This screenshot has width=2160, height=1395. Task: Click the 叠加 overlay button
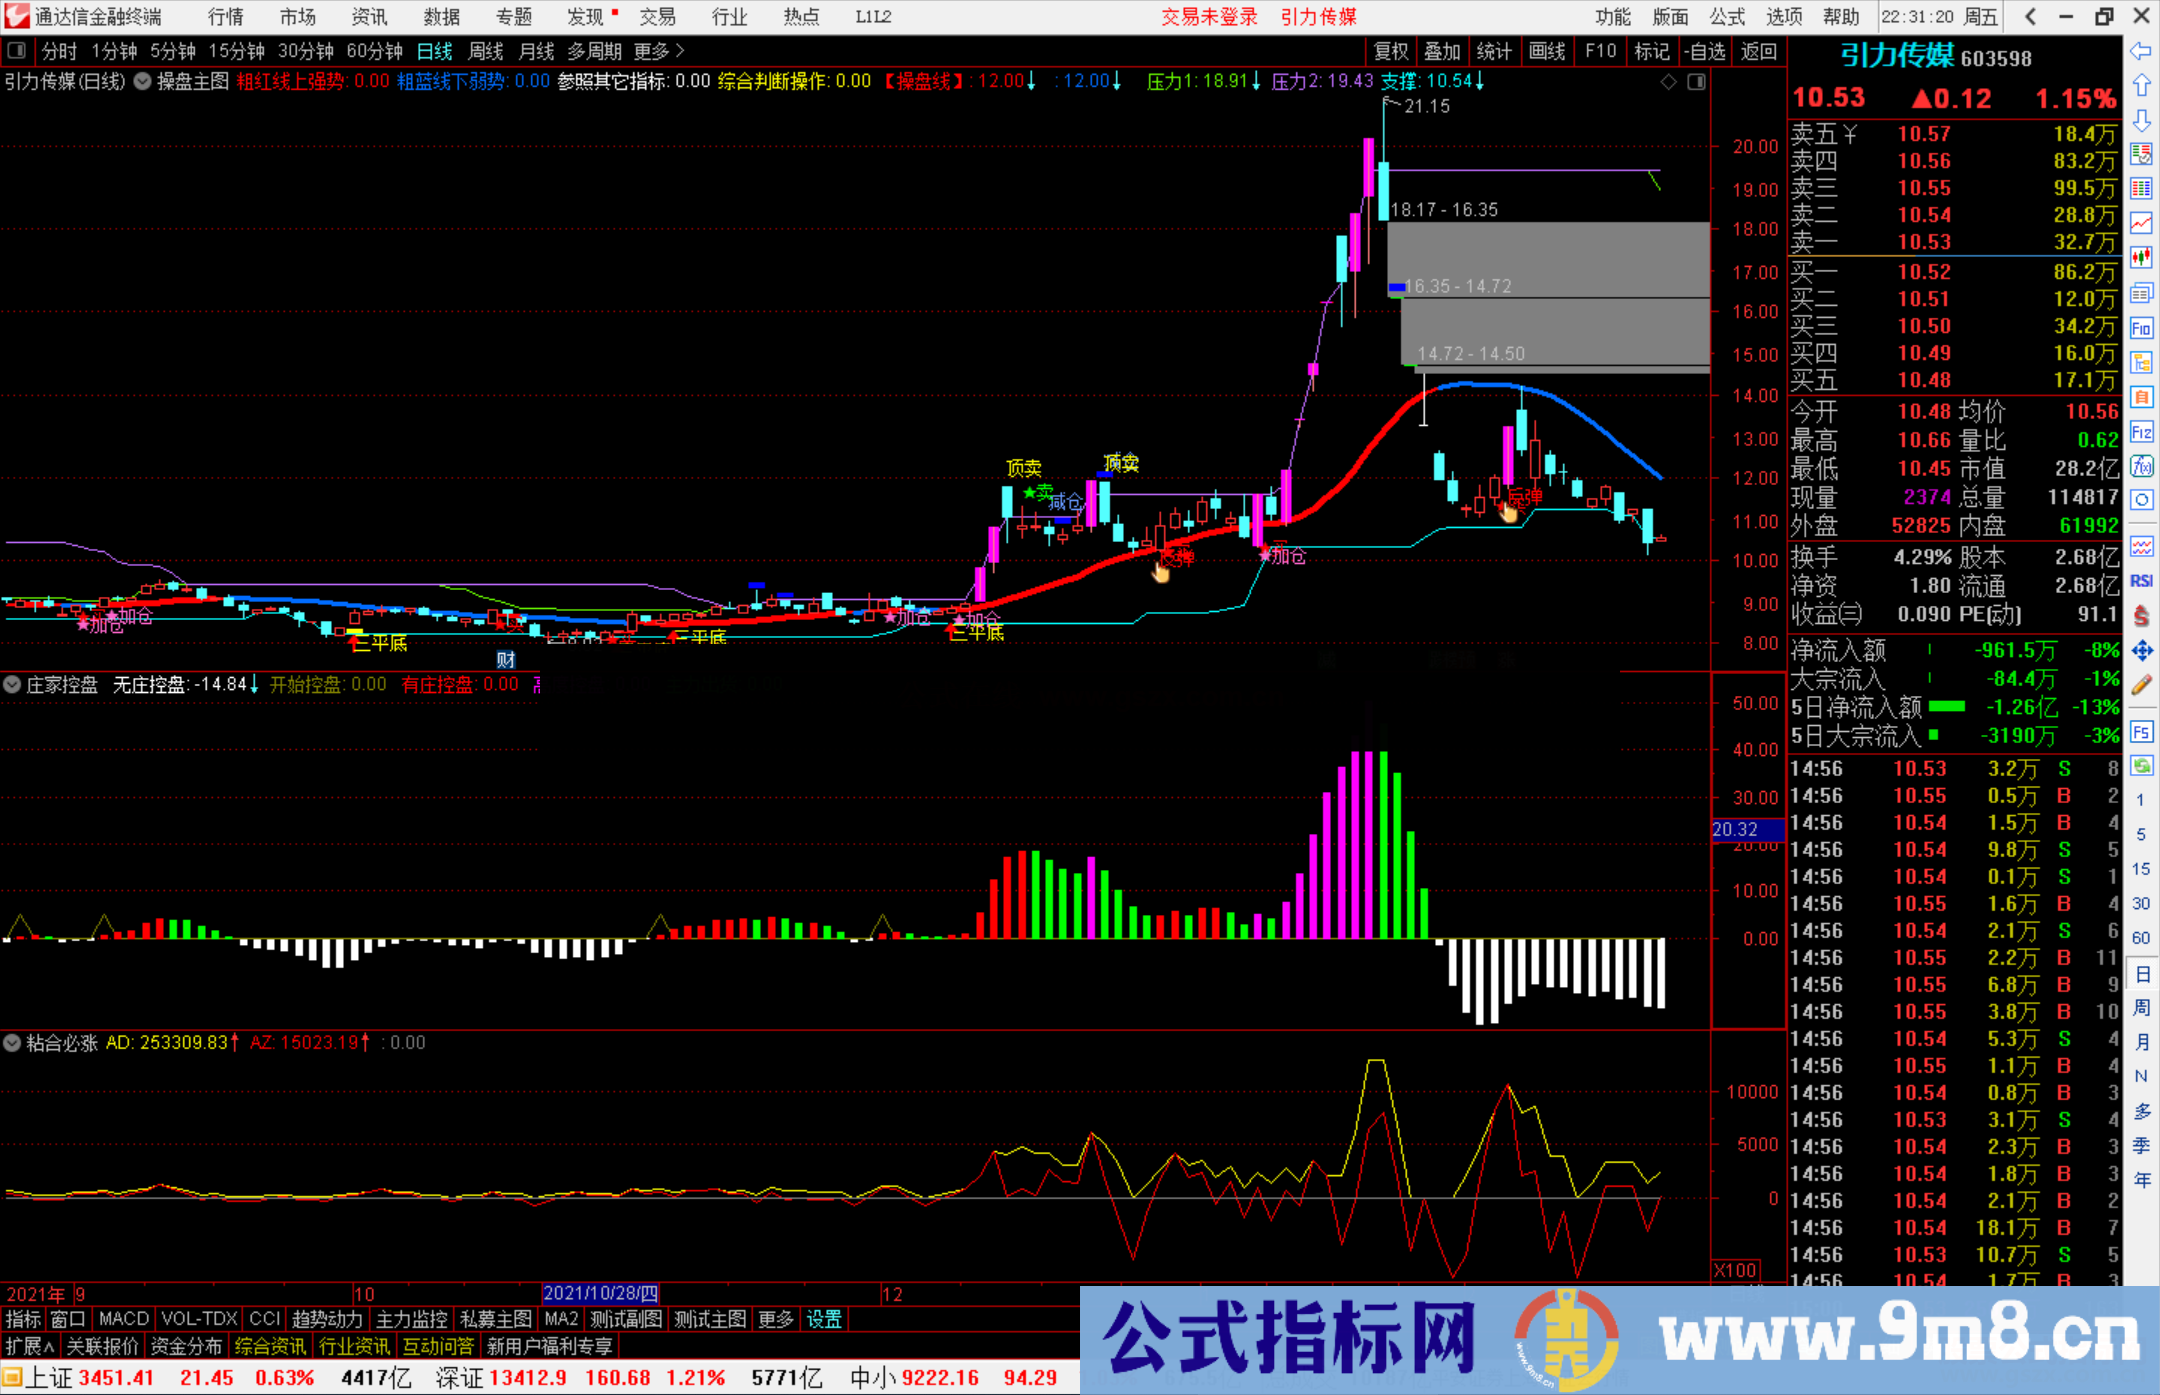pyautogui.click(x=1443, y=51)
